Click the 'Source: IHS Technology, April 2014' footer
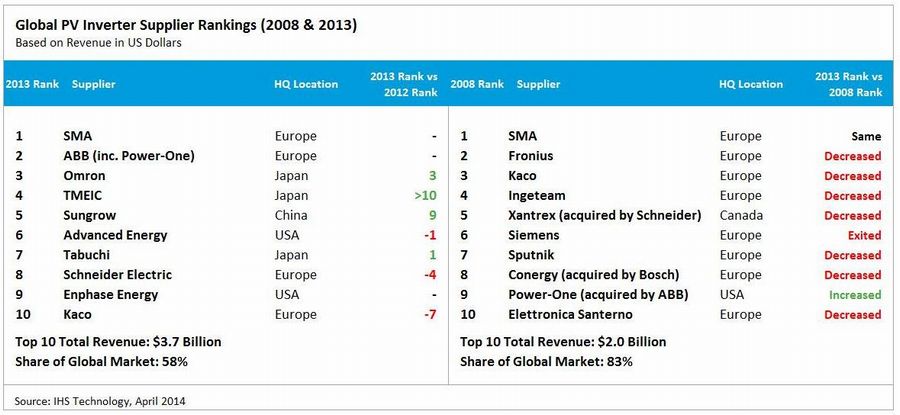Screen dimensions: 900x415 point(101,400)
